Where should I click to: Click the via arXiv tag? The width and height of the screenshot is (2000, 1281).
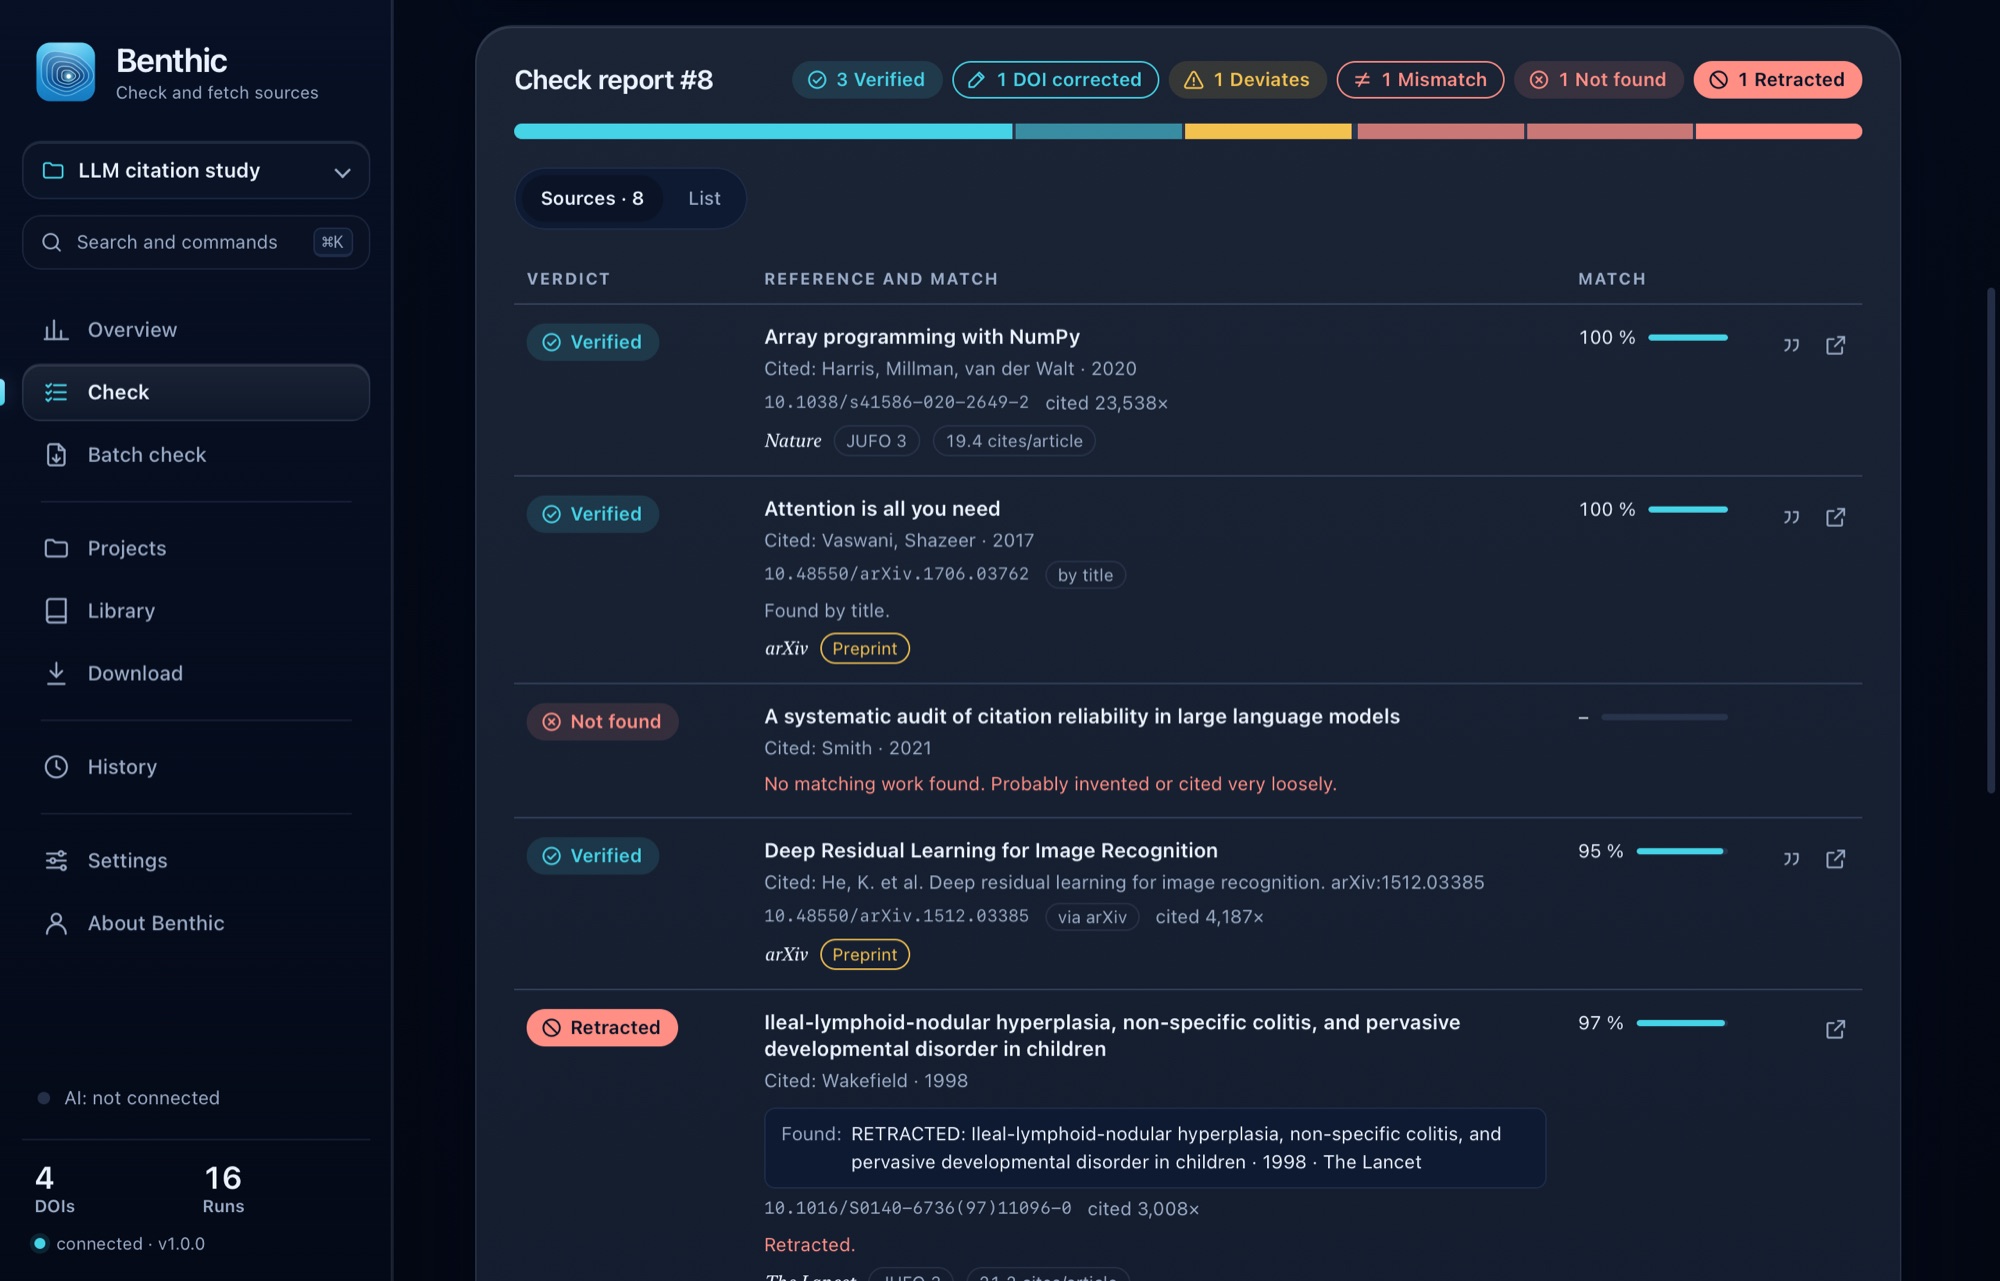point(1092,917)
